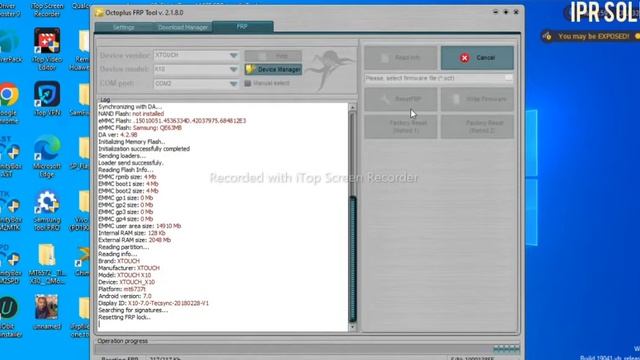Screen dimensions: 640x360
Task: Select the FRP tab
Action: 242,27
